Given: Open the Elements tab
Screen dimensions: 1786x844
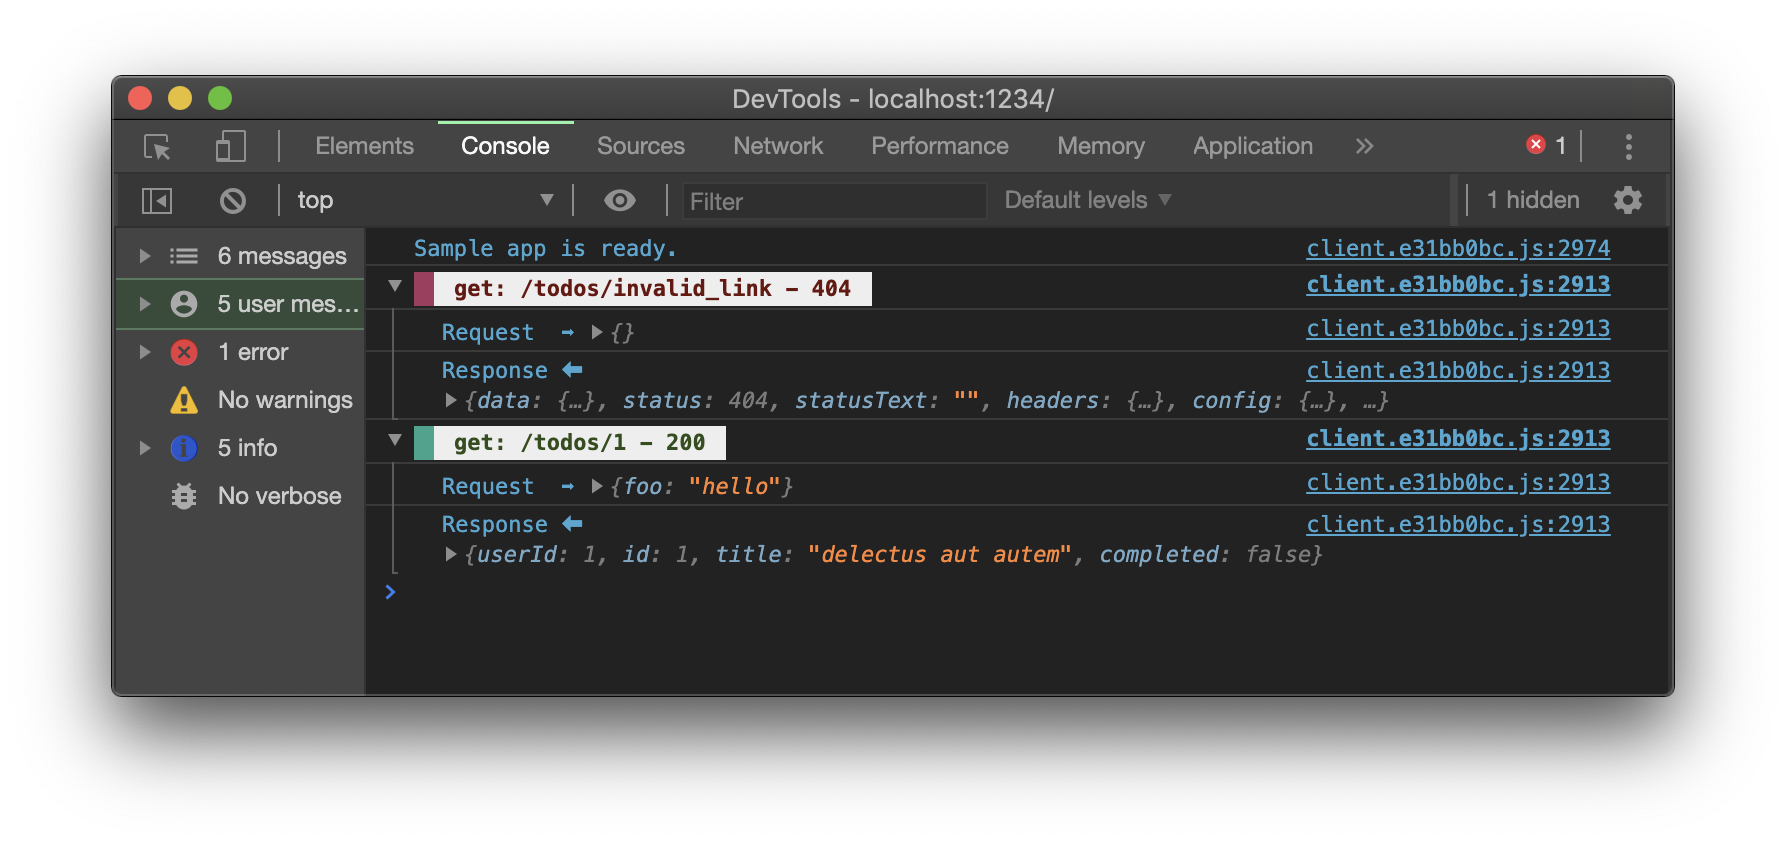Looking at the screenshot, I should pyautogui.click(x=364, y=146).
